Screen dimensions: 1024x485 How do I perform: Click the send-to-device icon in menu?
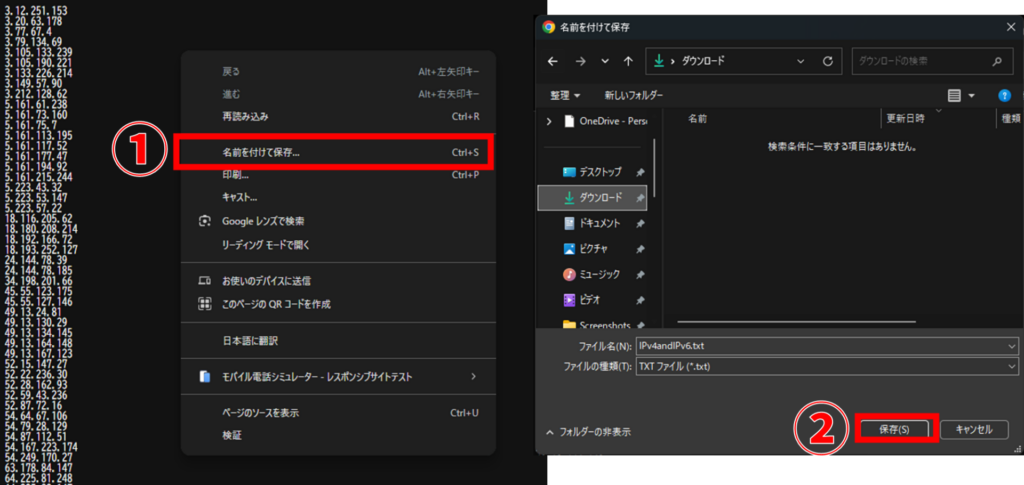(x=204, y=281)
